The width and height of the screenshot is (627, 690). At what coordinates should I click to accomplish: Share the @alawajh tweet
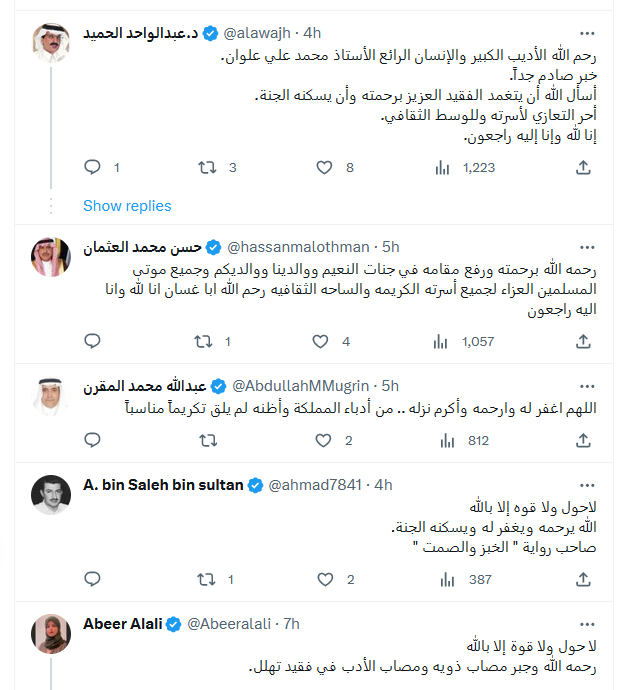(585, 168)
